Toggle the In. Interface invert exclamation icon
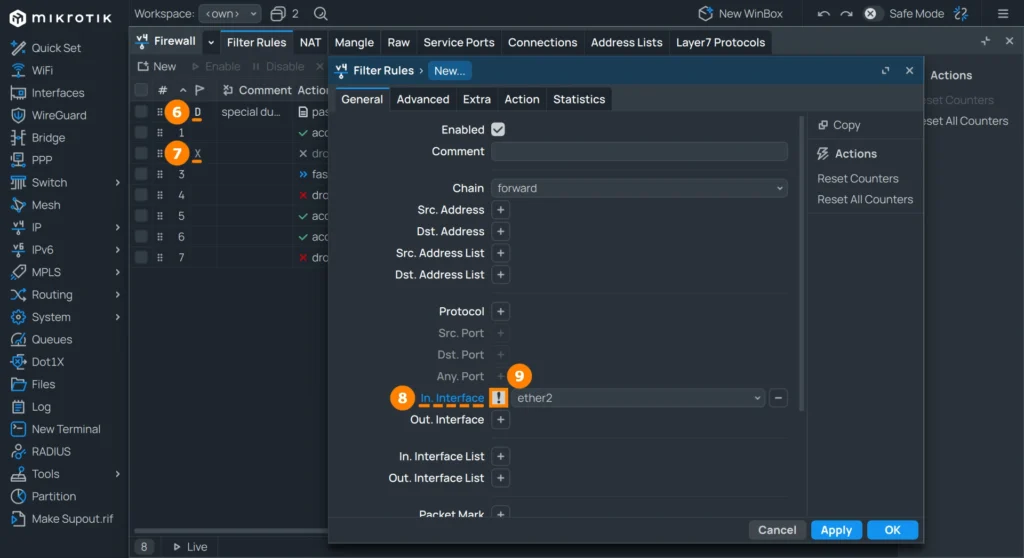The height and width of the screenshot is (558, 1024). click(498, 397)
